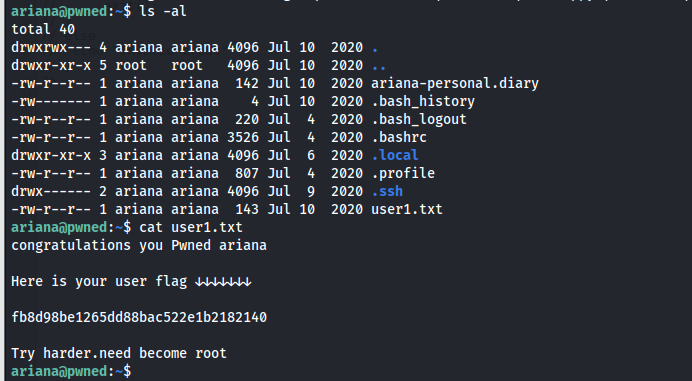This screenshot has height=381, width=692.
Task: Click the 'ls -al' command text
Action: point(163,11)
